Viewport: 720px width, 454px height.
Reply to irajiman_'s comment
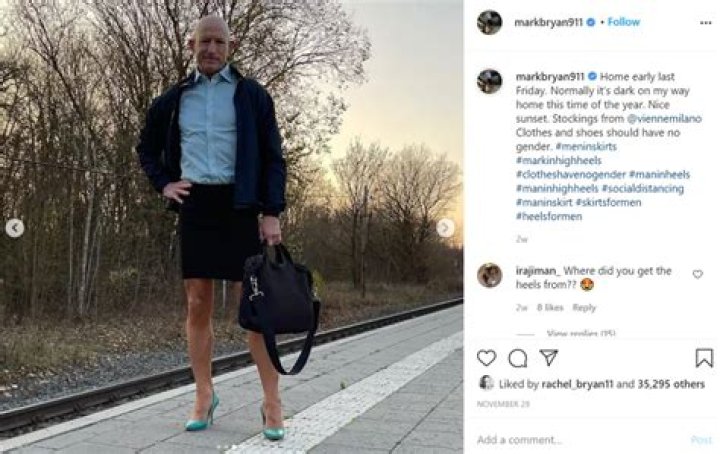pyautogui.click(x=584, y=308)
